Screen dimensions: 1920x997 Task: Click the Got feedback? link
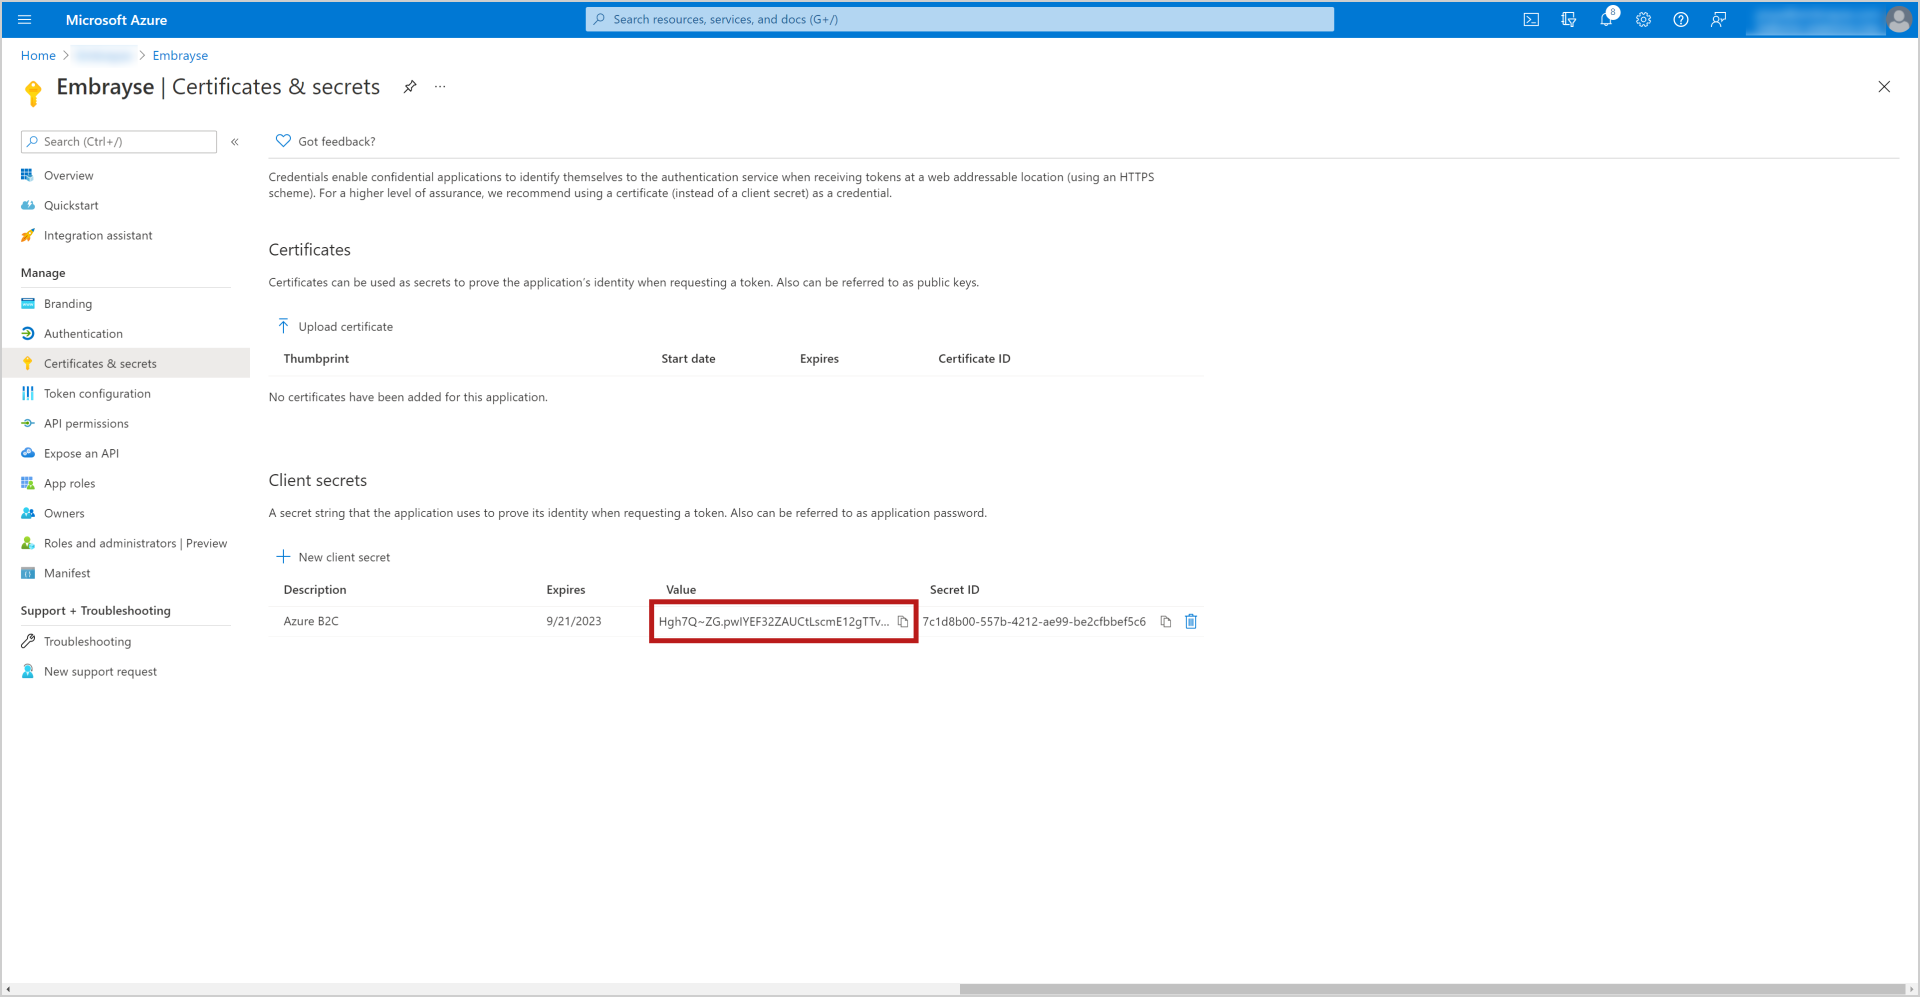click(337, 142)
